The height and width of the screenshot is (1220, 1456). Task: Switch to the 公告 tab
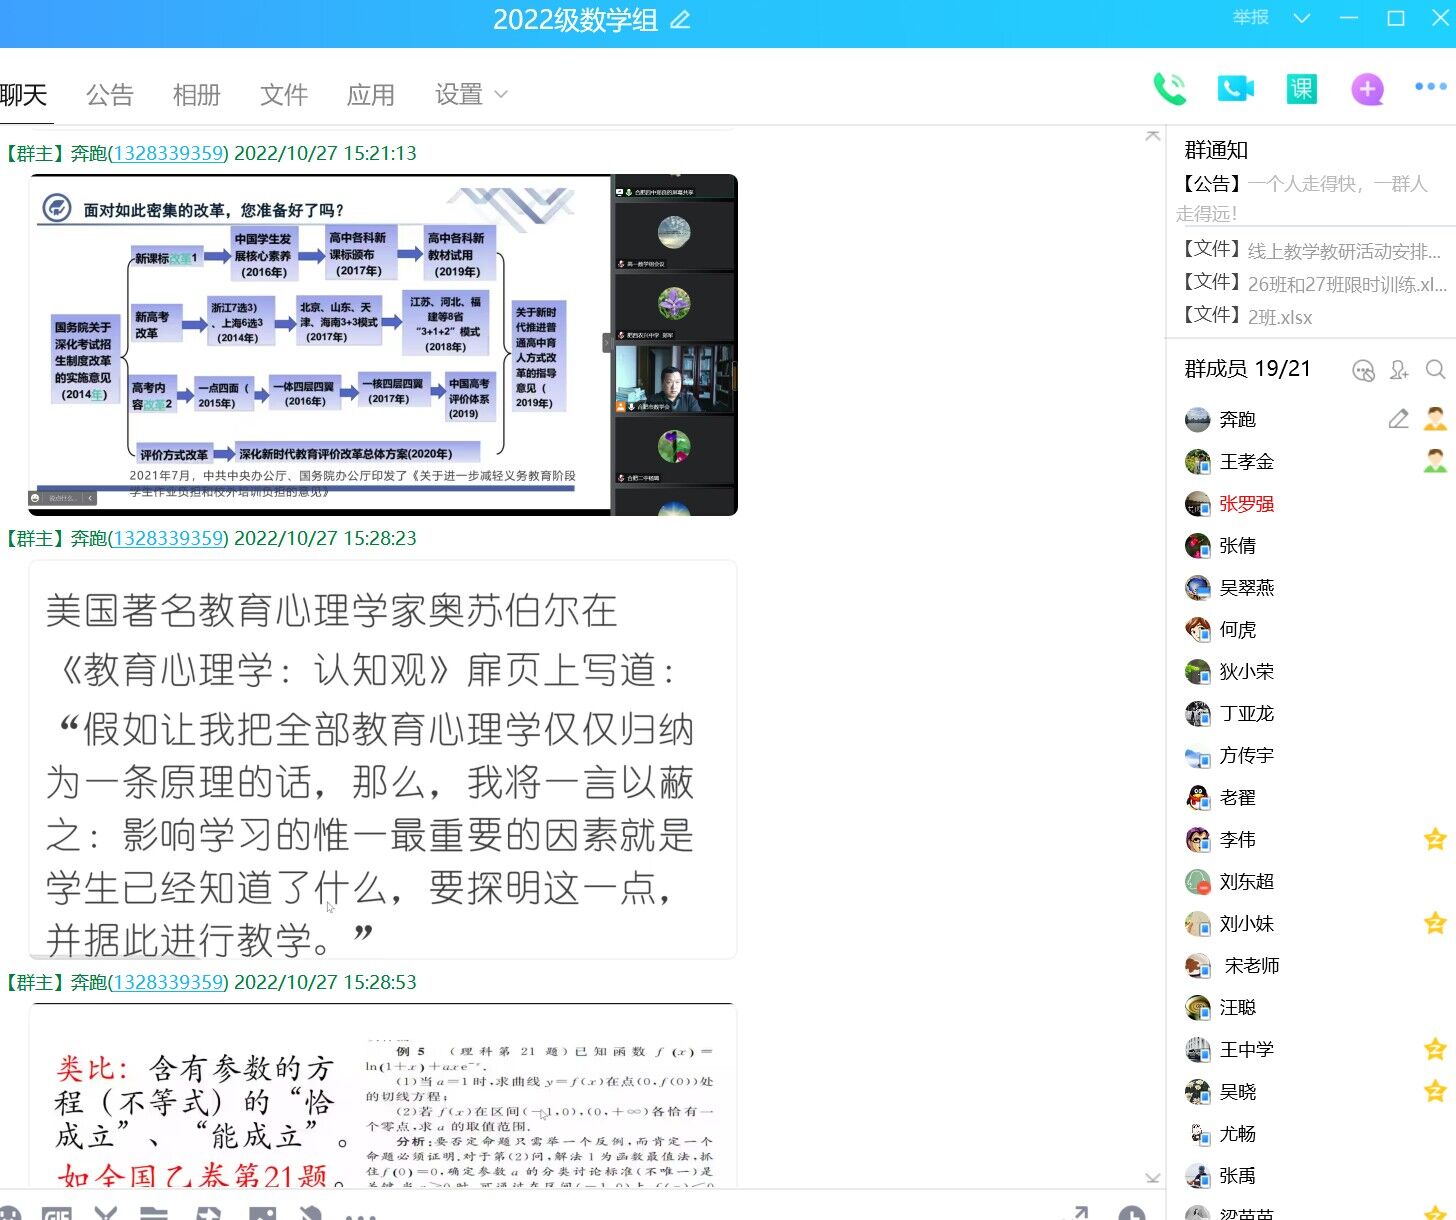[x=109, y=95]
